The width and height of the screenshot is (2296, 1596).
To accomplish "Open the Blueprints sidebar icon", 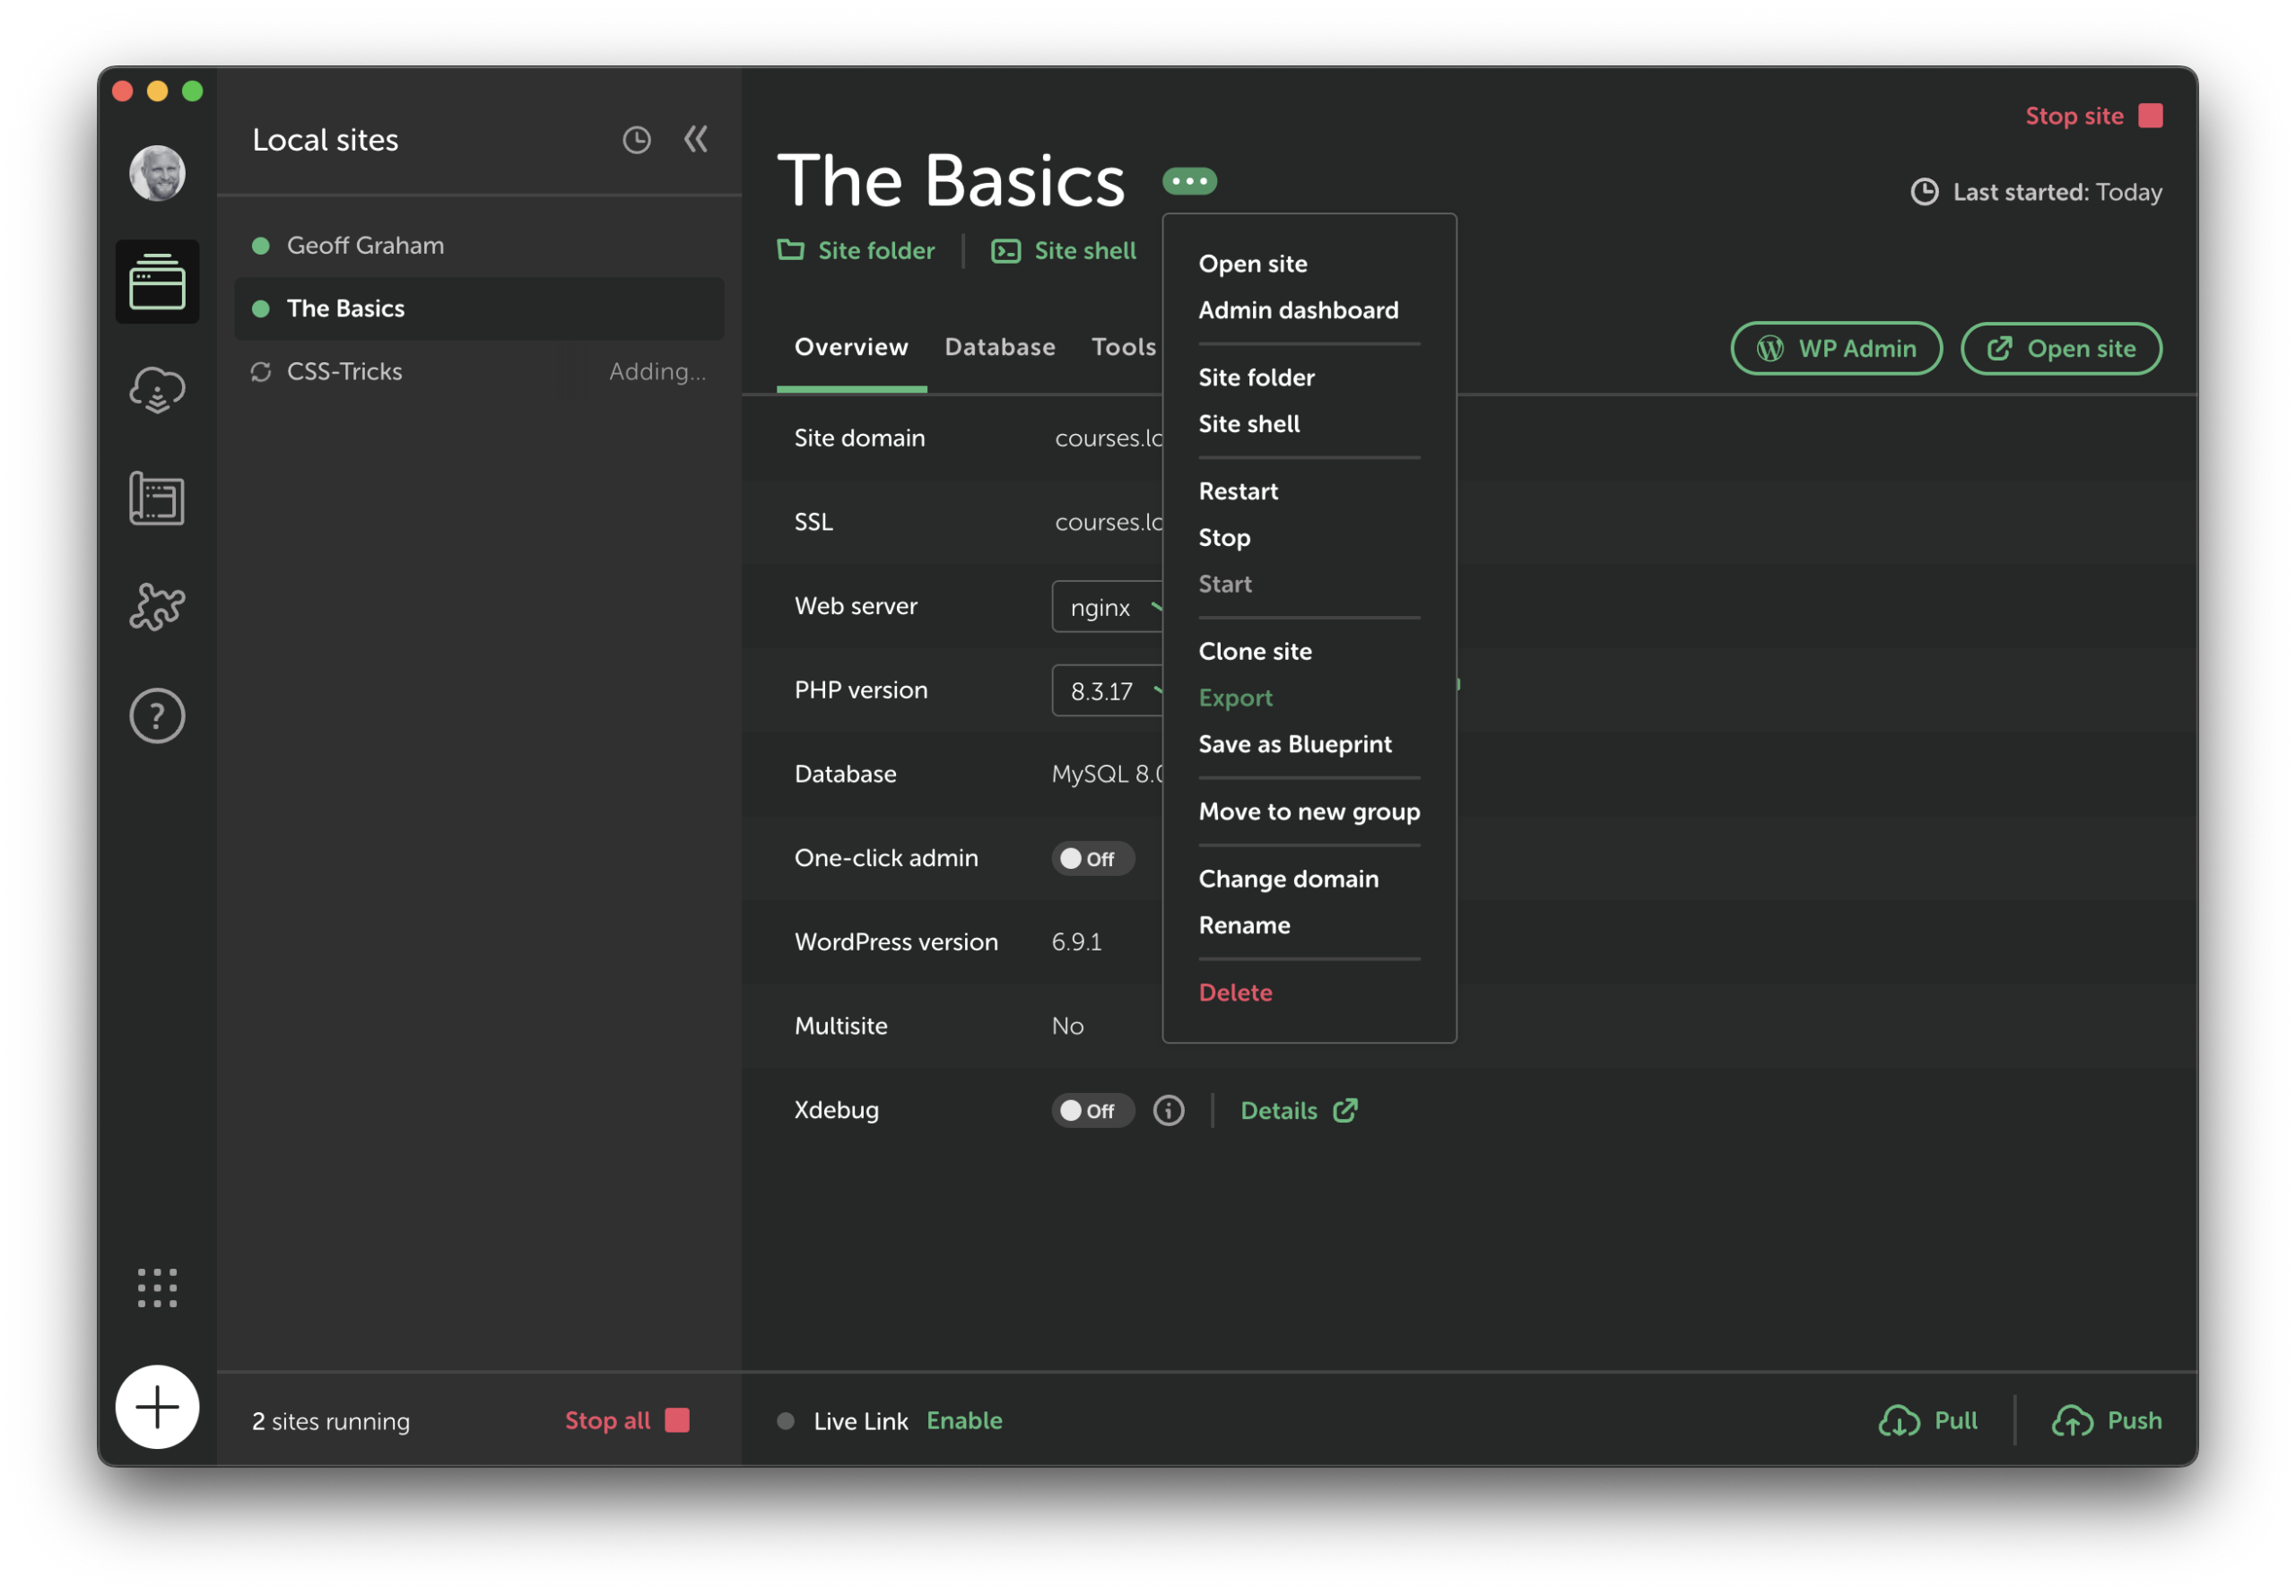I will point(157,498).
